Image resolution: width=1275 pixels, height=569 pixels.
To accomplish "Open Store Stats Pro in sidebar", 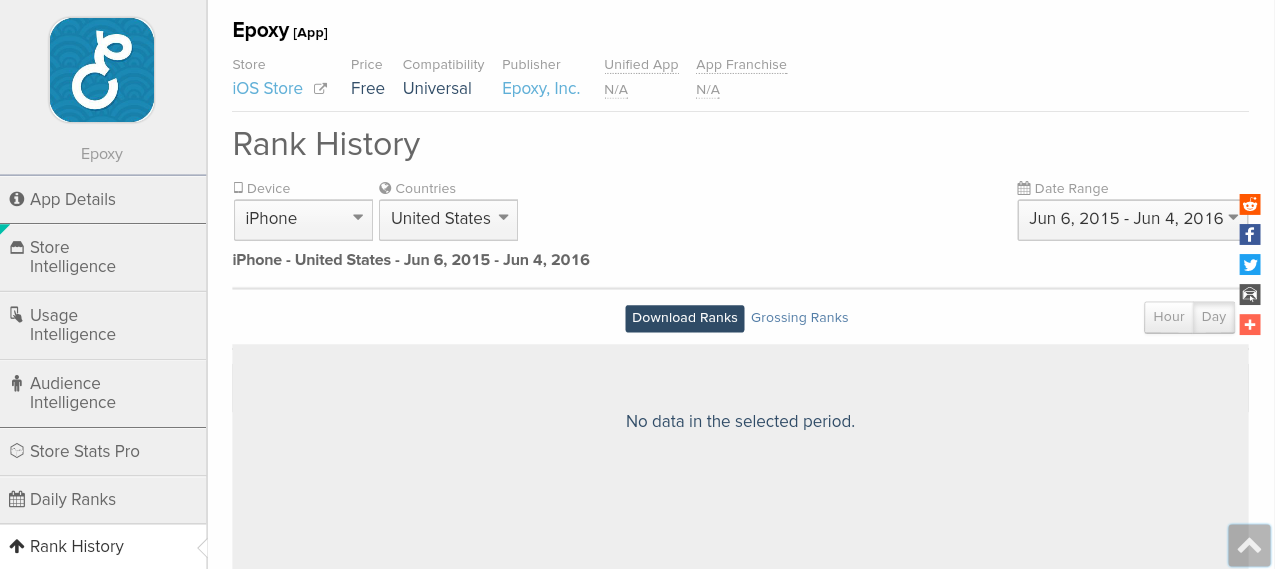I will coord(85,451).
